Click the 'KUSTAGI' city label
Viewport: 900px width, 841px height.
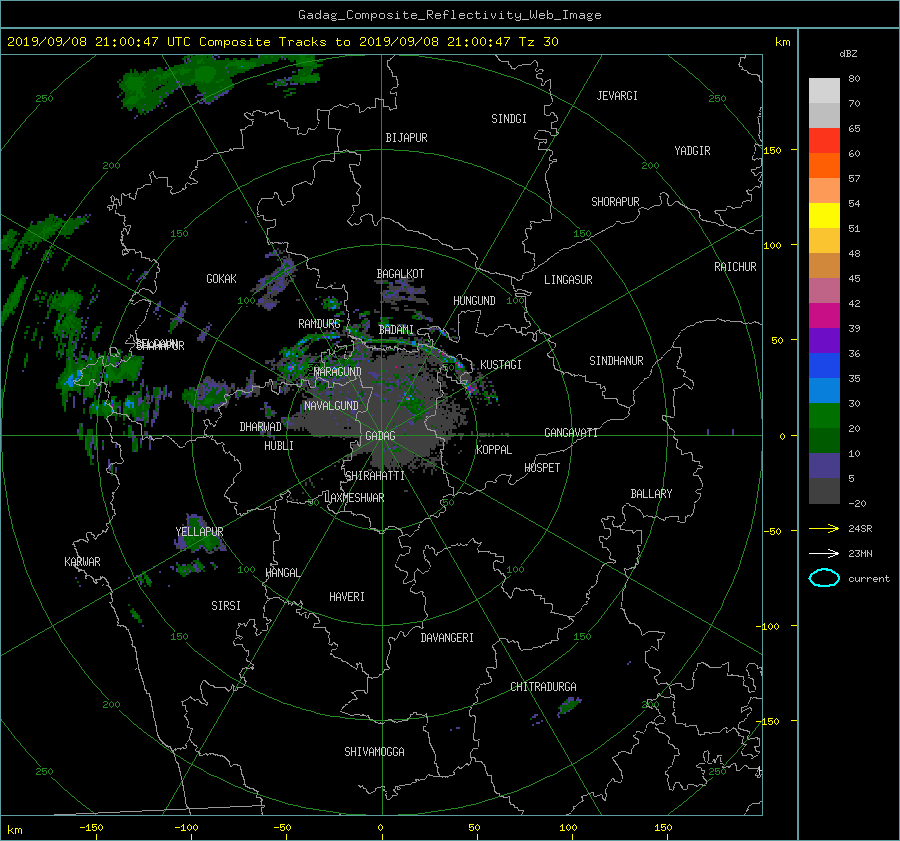click(x=501, y=365)
